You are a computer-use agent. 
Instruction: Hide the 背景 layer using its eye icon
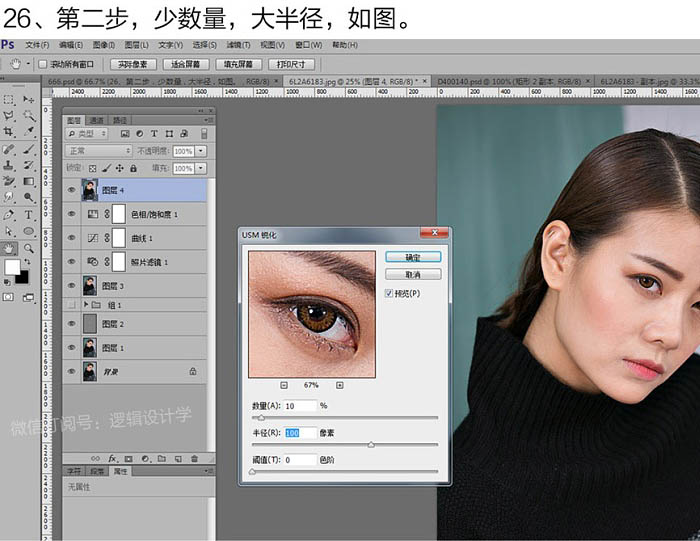[71, 370]
